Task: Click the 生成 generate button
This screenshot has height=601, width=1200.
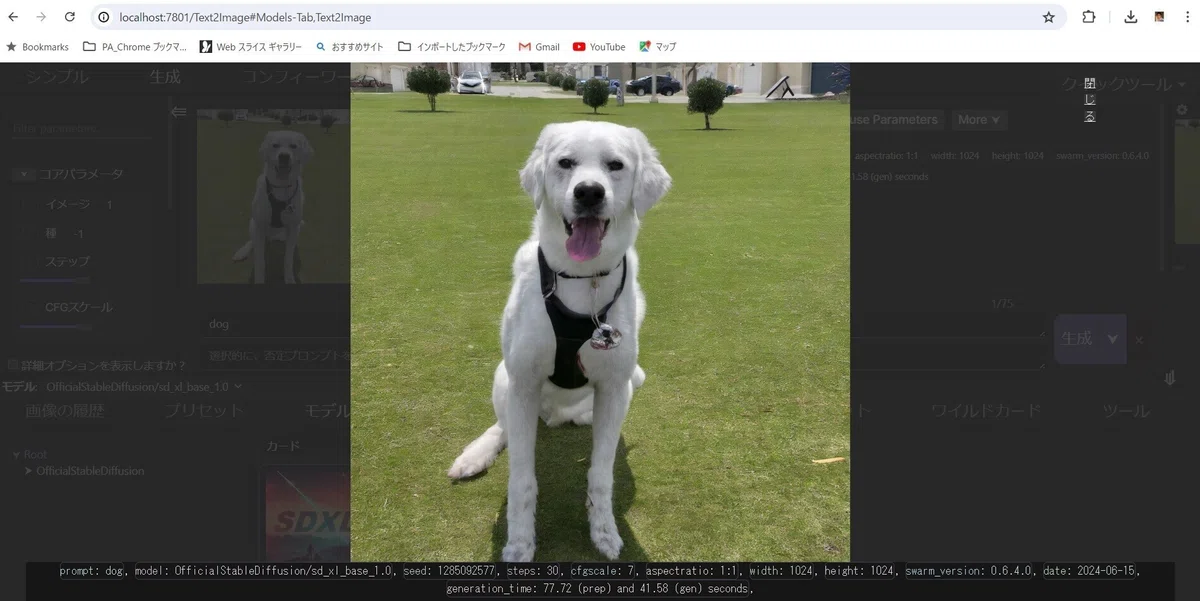Action: [x=1077, y=339]
